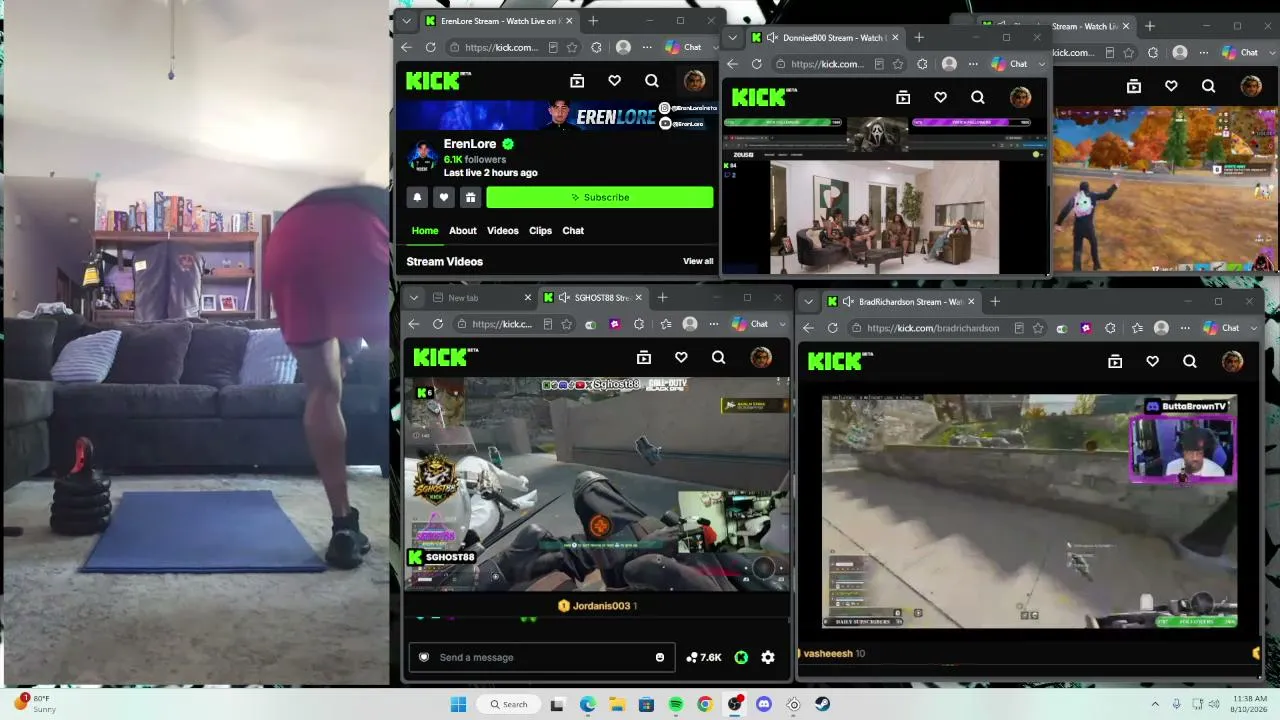Open search in the DonnieeB00 Kick window

(978, 97)
